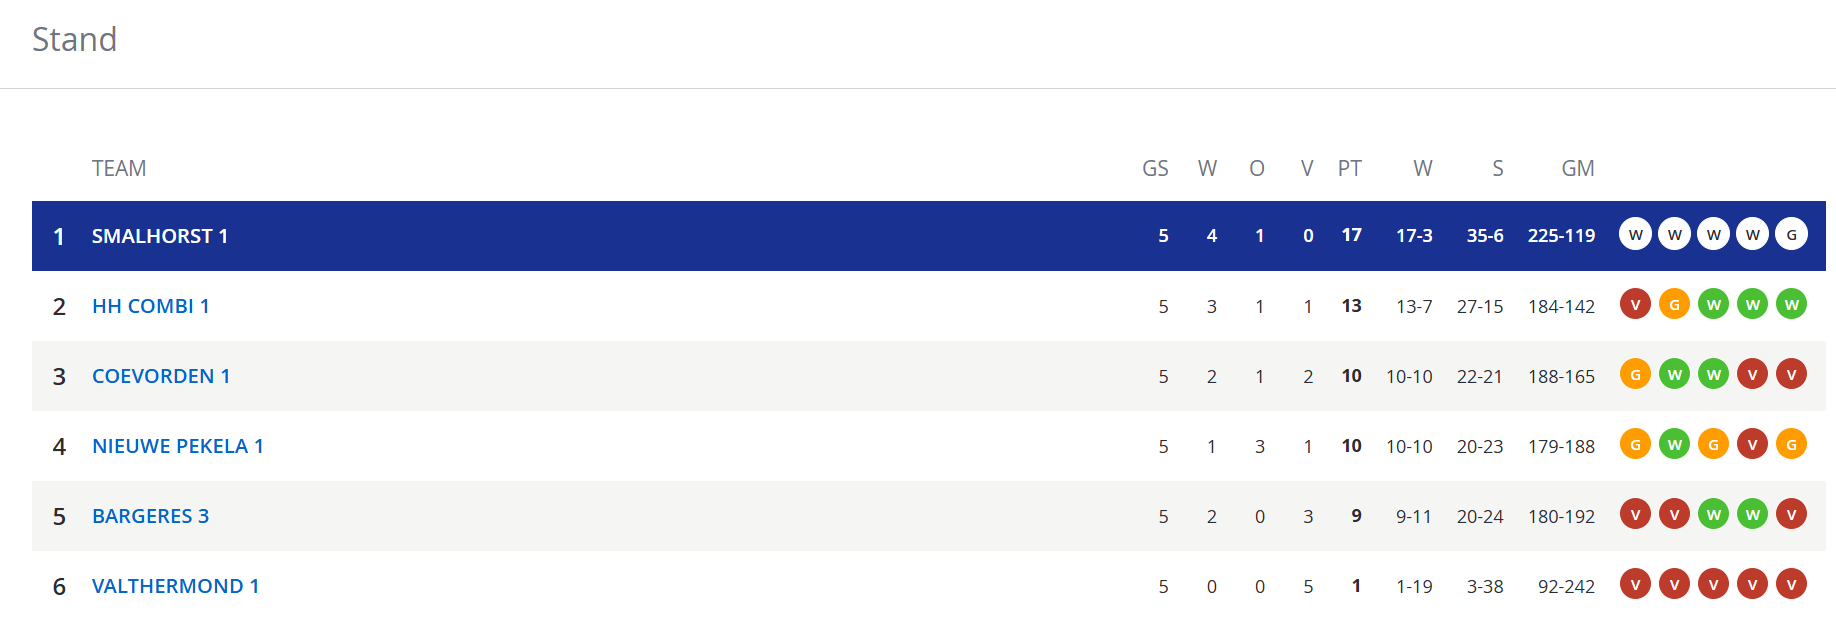Click NIEUWE PEKELA 1's red V badge
This screenshot has width=1836, height=630.
click(x=1752, y=444)
